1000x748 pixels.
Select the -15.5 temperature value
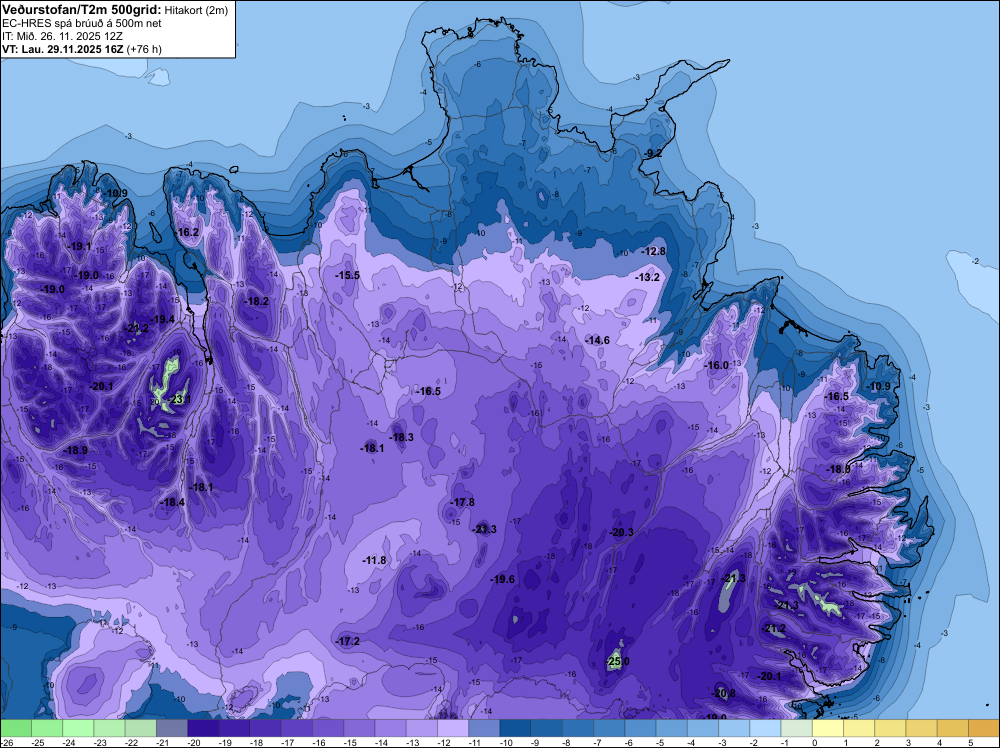point(348,275)
